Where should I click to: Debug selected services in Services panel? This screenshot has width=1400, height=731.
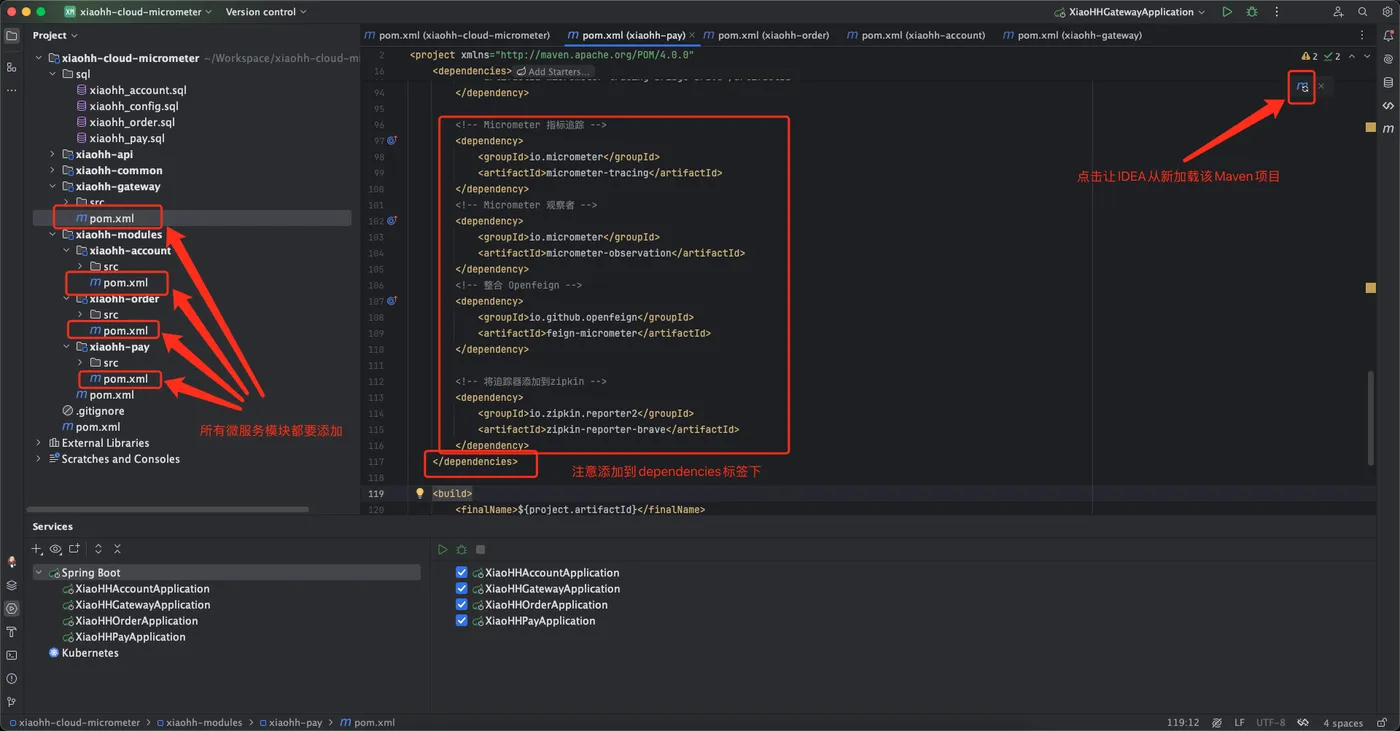tap(461, 550)
